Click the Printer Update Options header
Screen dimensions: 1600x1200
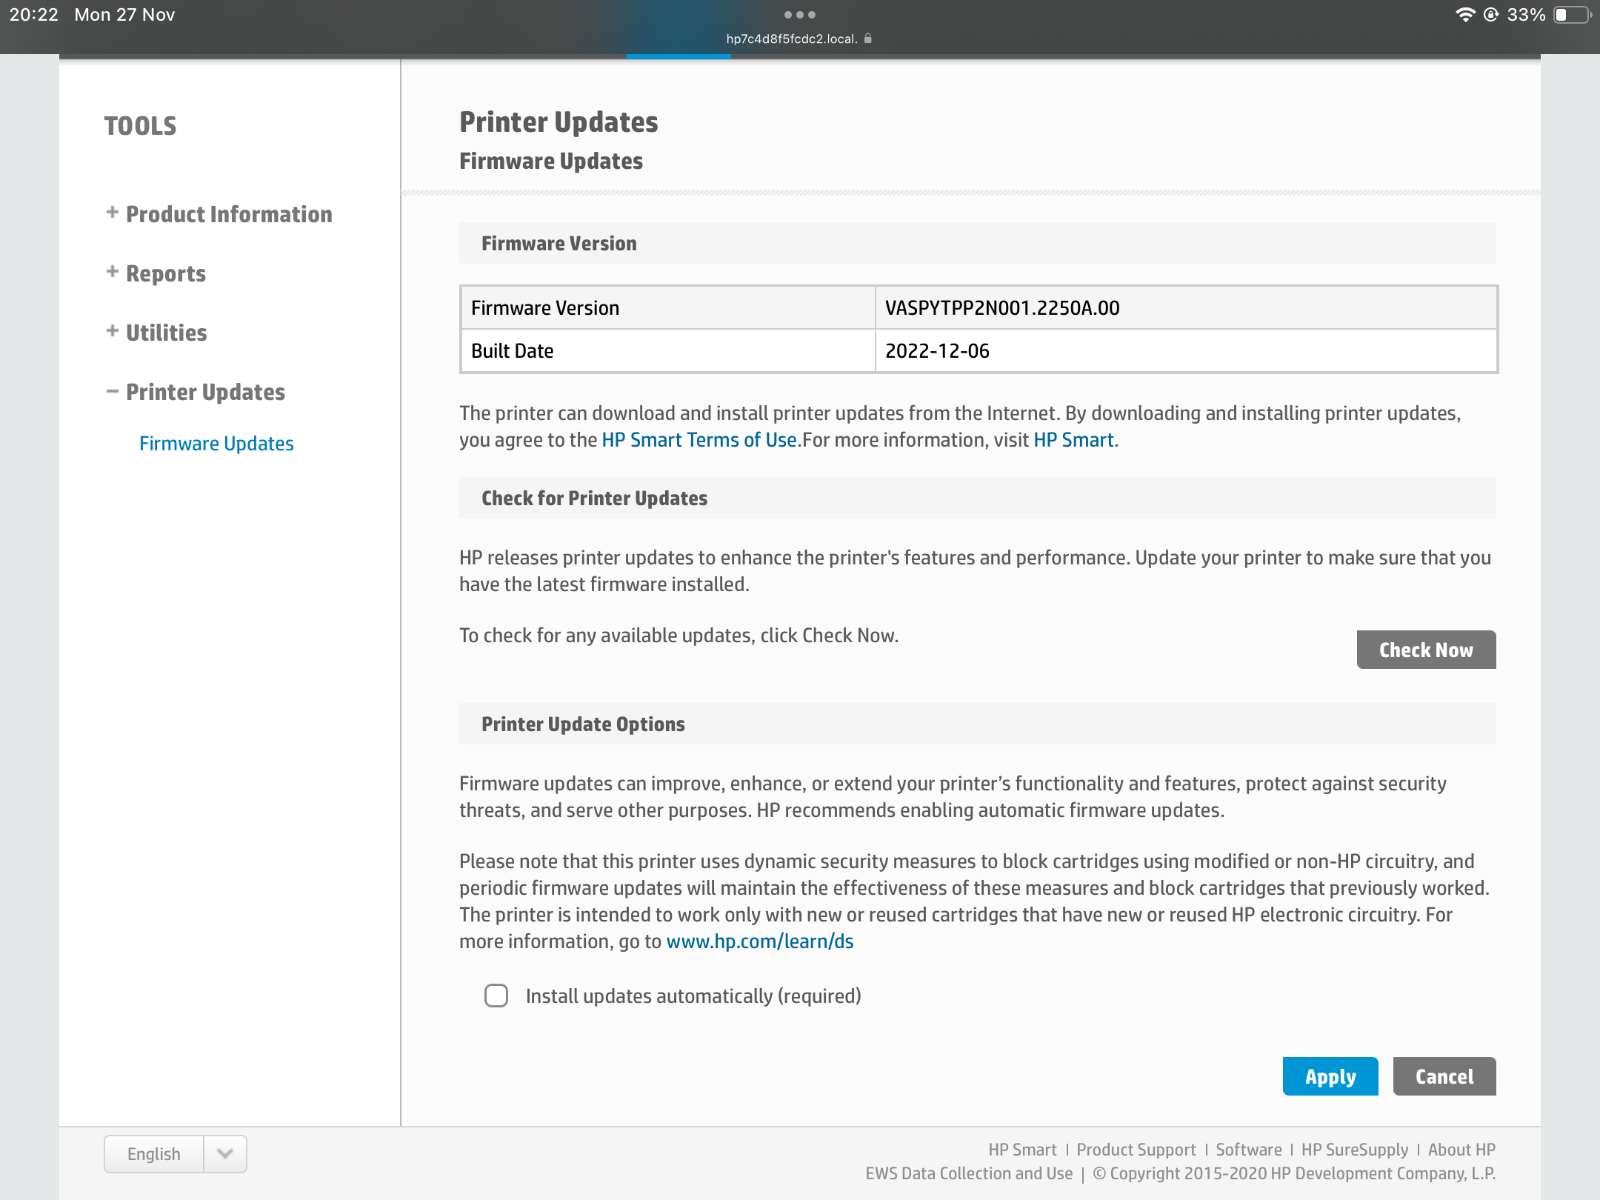(x=977, y=724)
